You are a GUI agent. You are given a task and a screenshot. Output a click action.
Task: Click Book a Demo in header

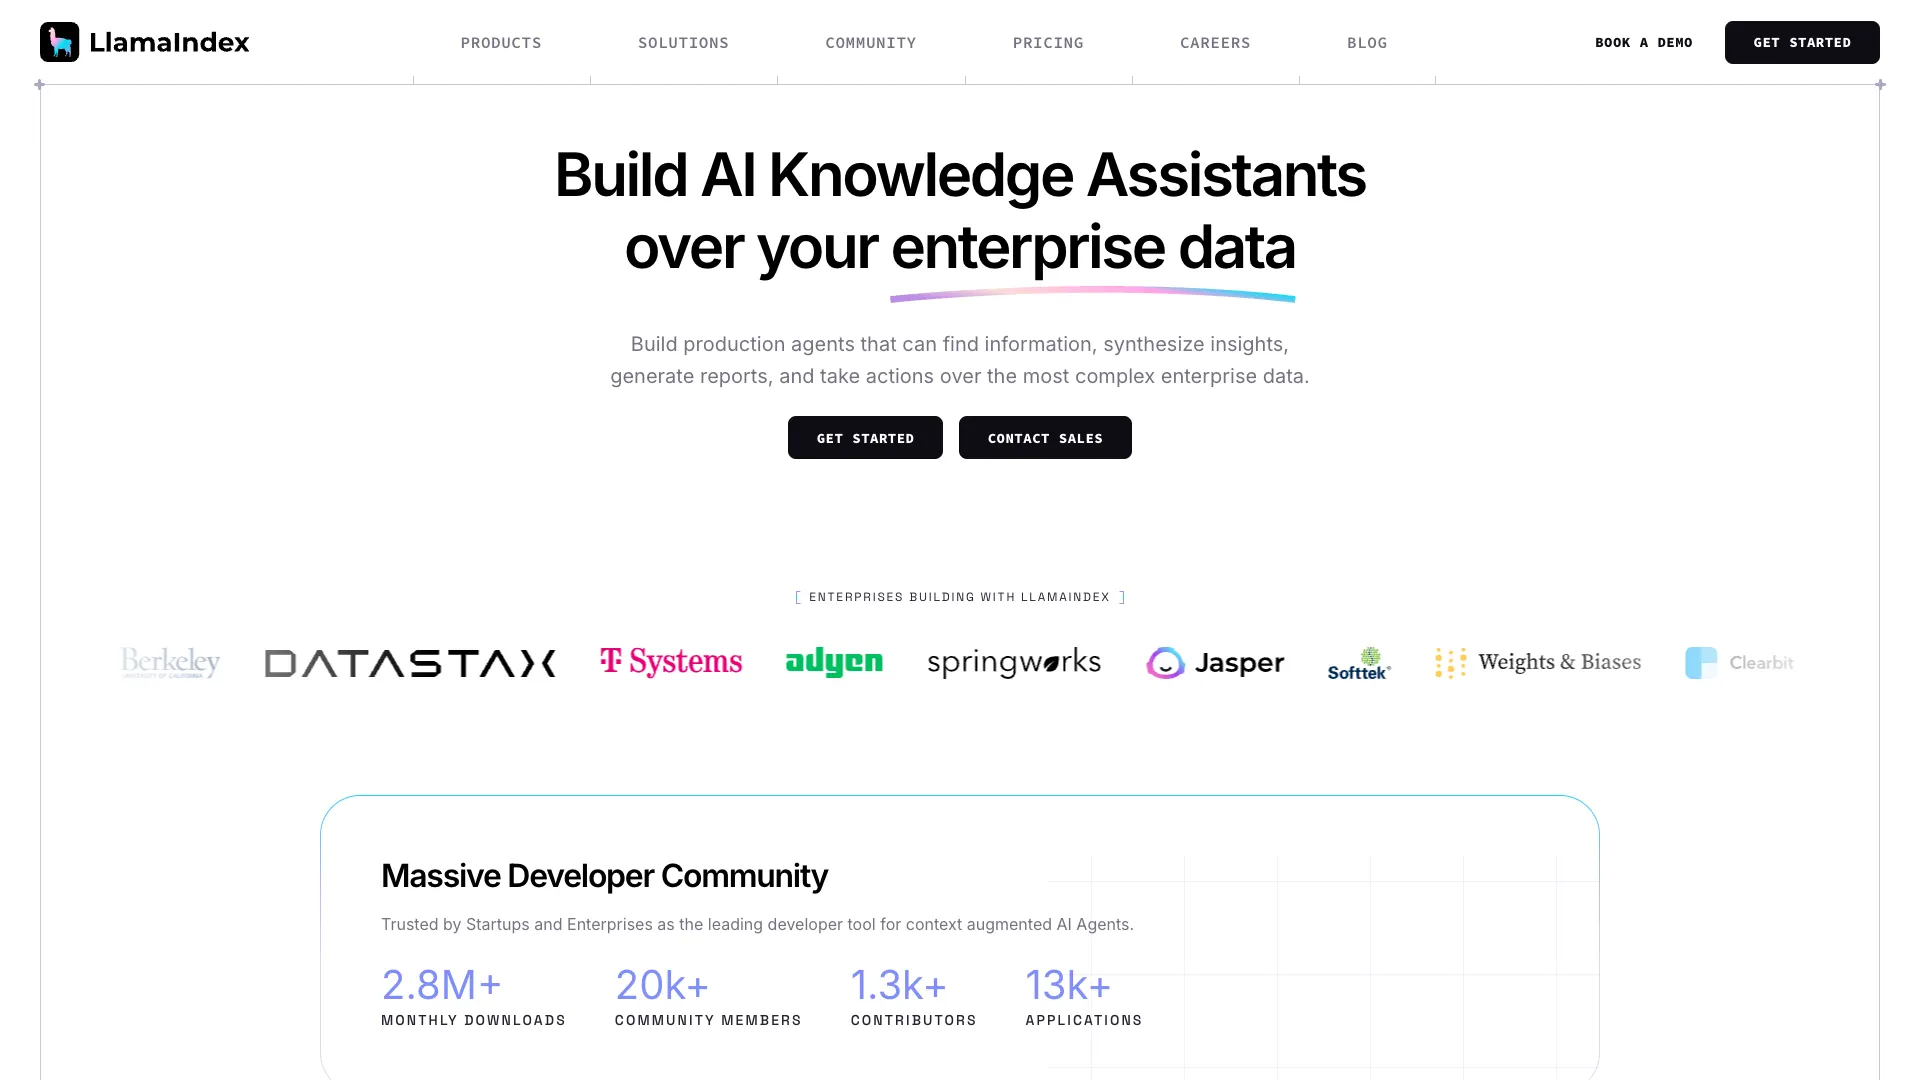pyautogui.click(x=1643, y=43)
